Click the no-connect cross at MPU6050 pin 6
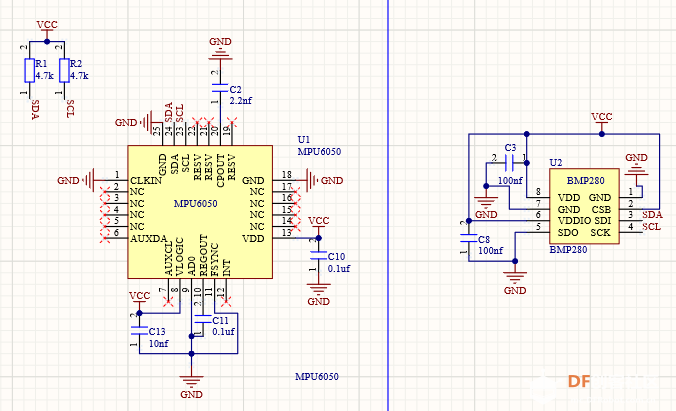676x411 pixels. (104, 237)
